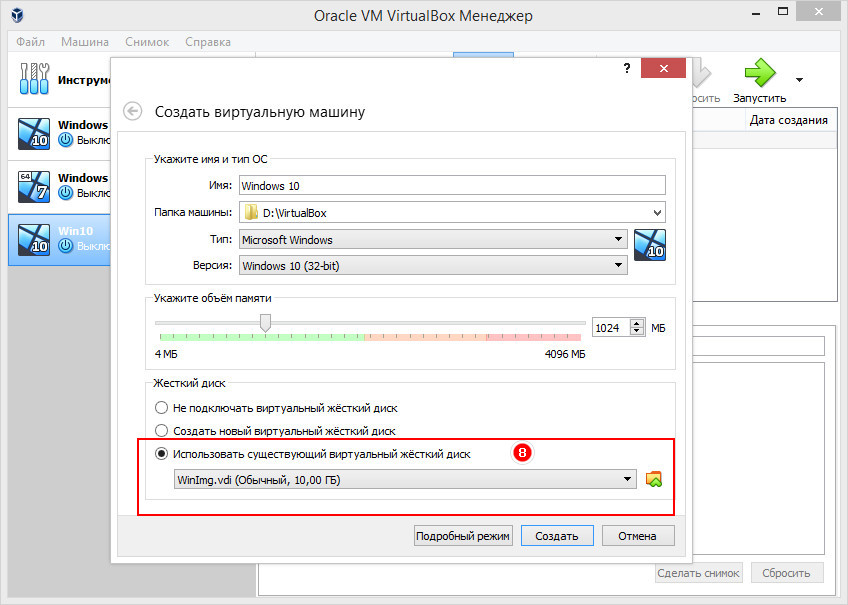Click folder icon in machine folder field

251,212
